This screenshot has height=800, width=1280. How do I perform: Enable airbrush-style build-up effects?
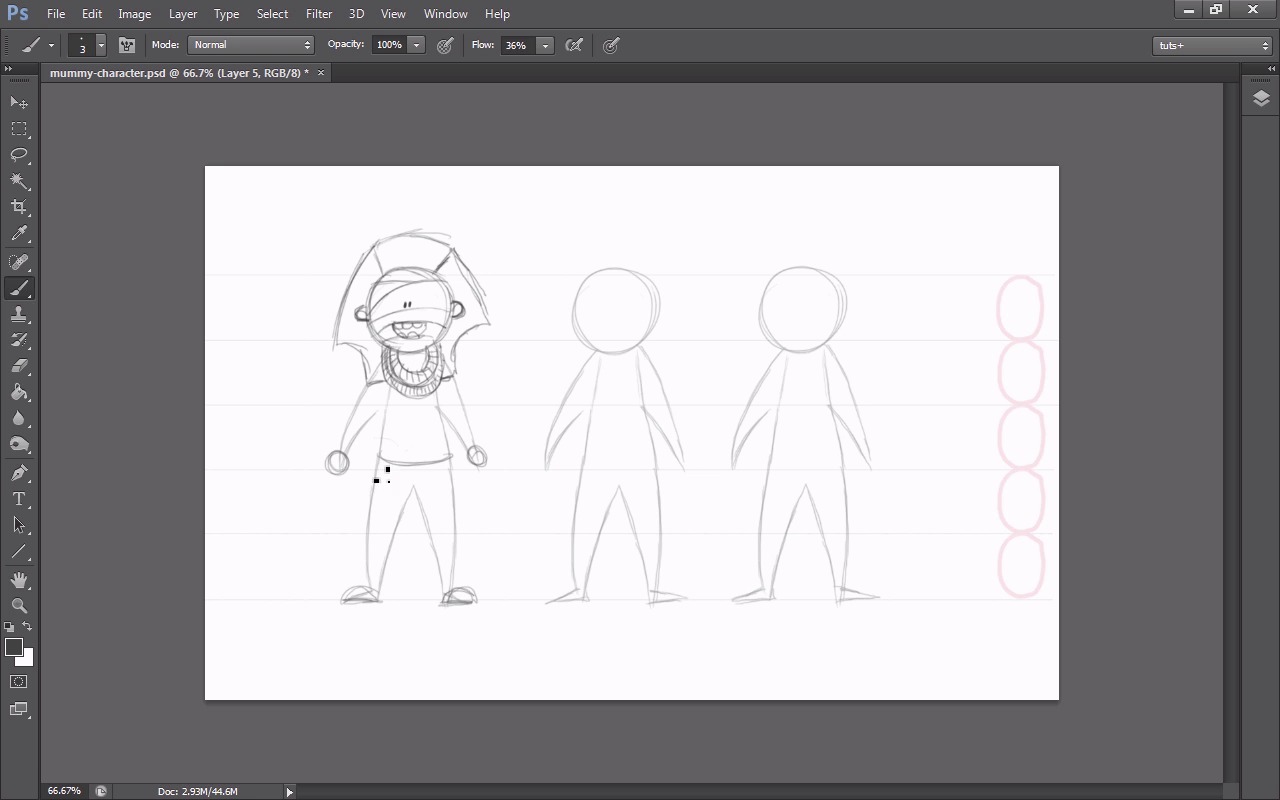[x=574, y=45]
